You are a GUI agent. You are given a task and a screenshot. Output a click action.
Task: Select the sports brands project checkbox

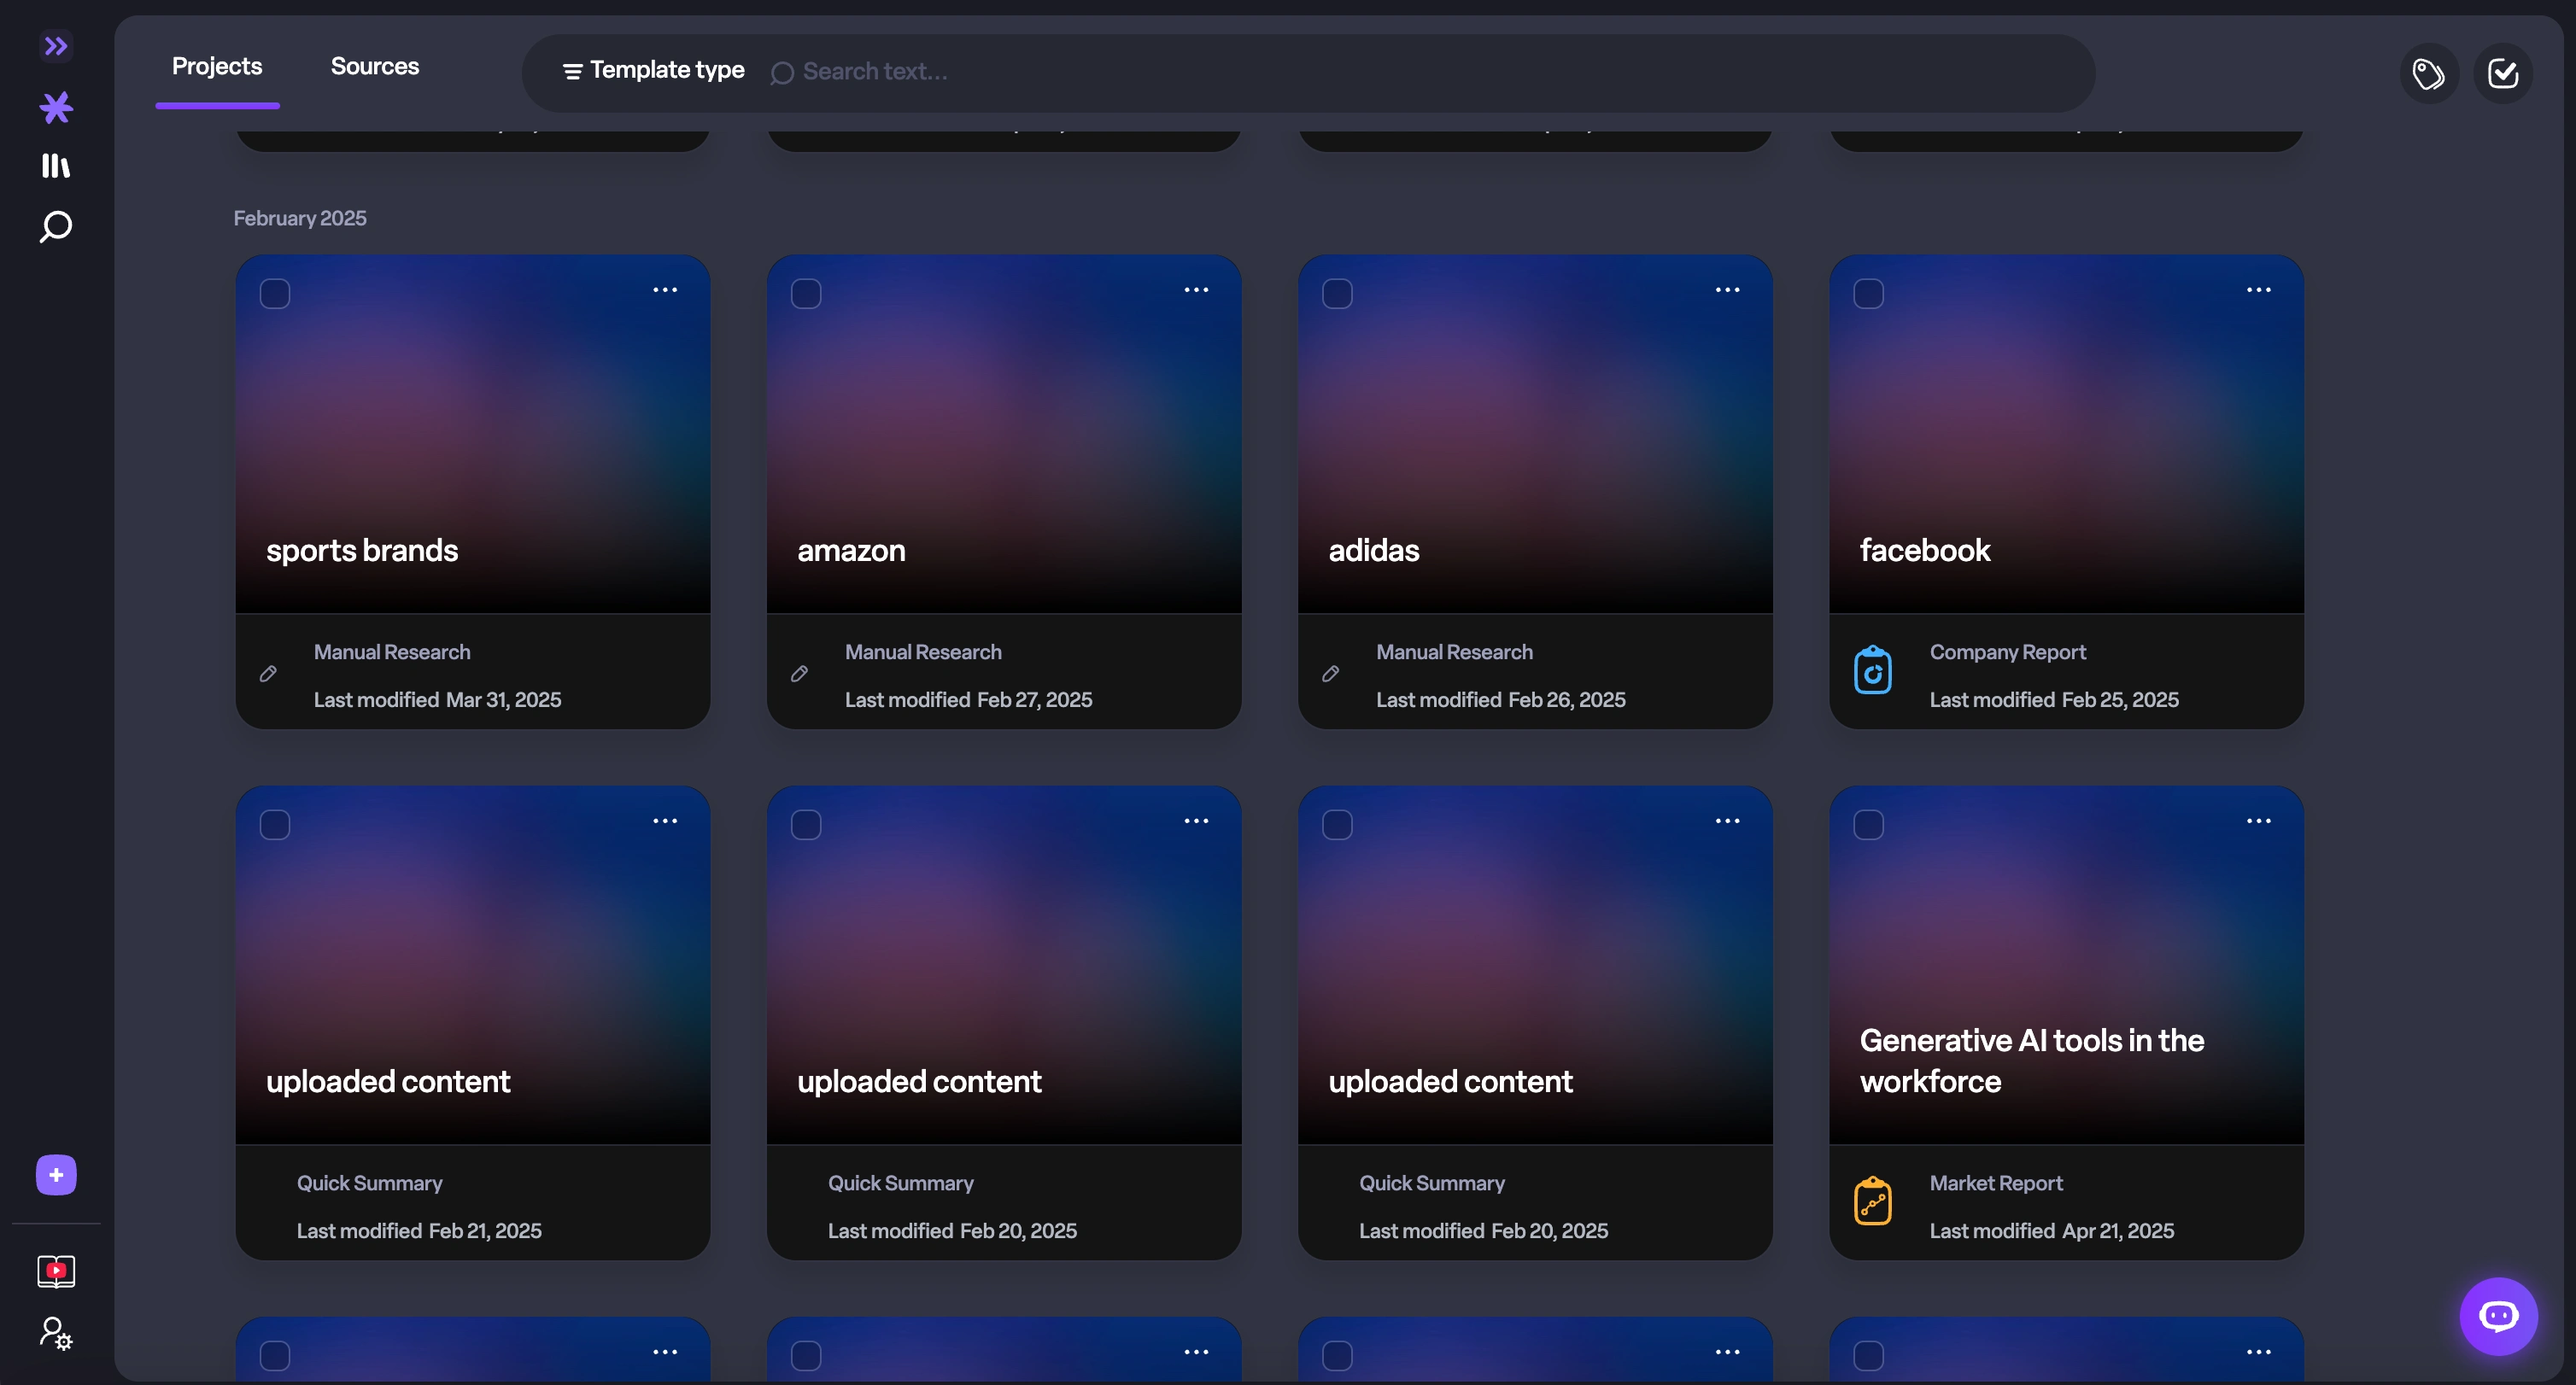click(x=275, y=294)
